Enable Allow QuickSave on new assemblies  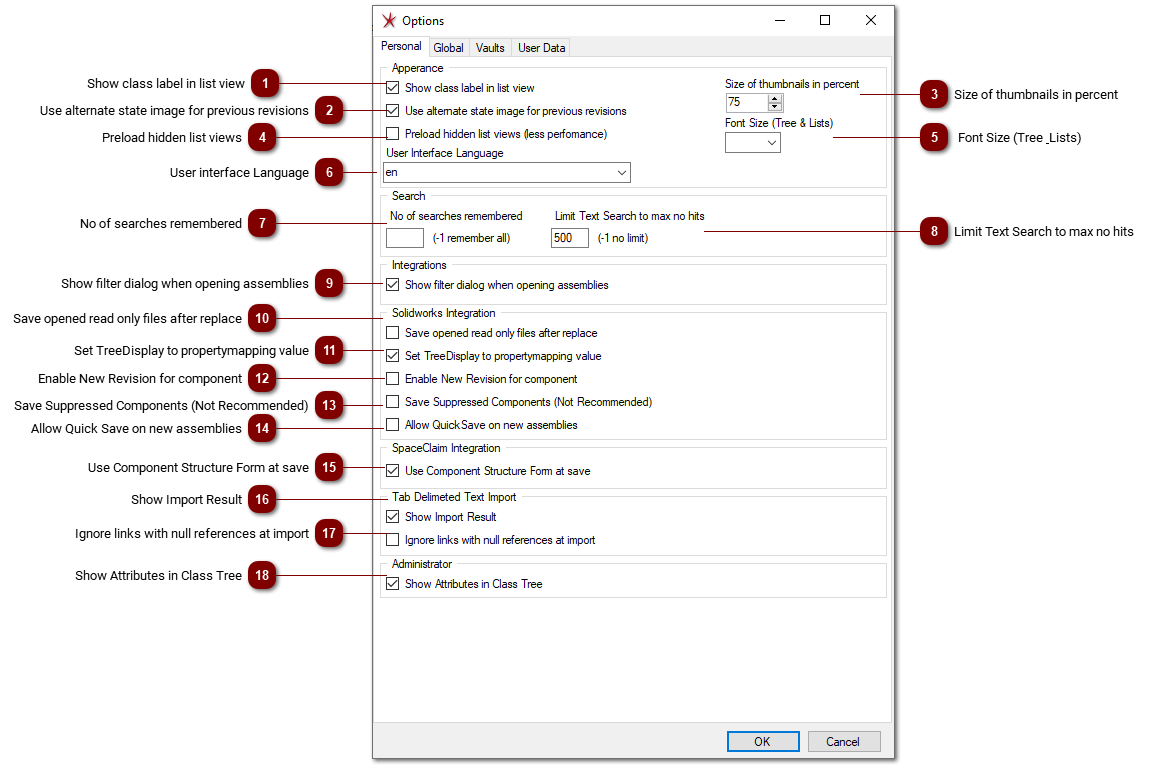pos(393,424)
